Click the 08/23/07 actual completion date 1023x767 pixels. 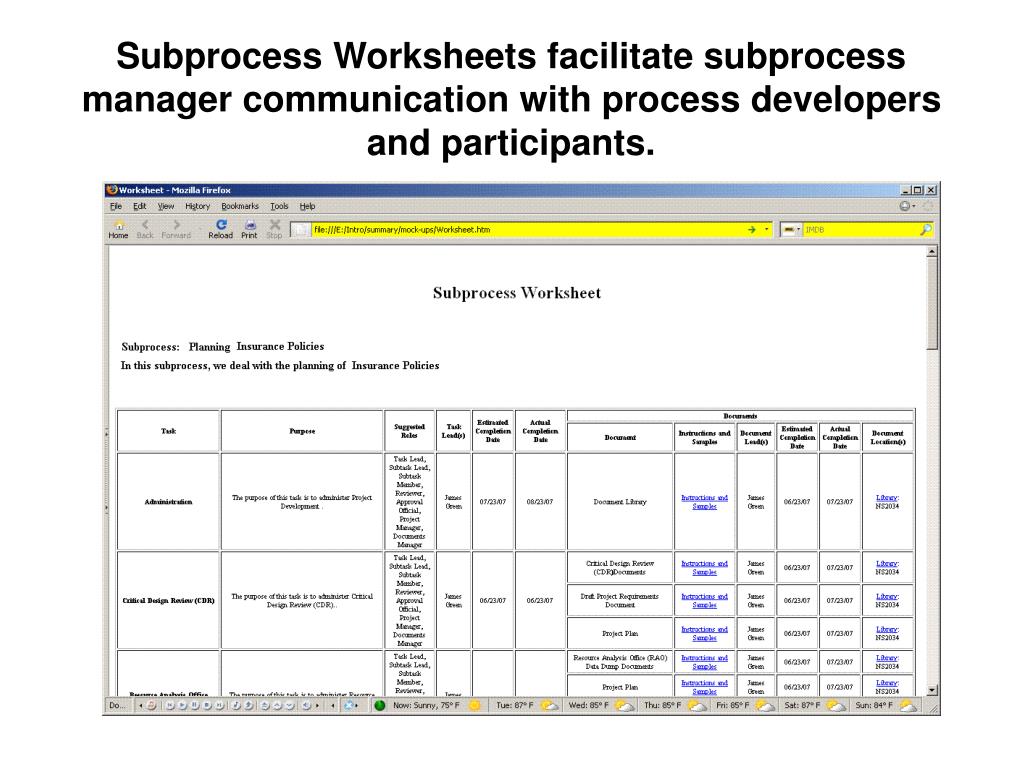(x=540, y=502)
